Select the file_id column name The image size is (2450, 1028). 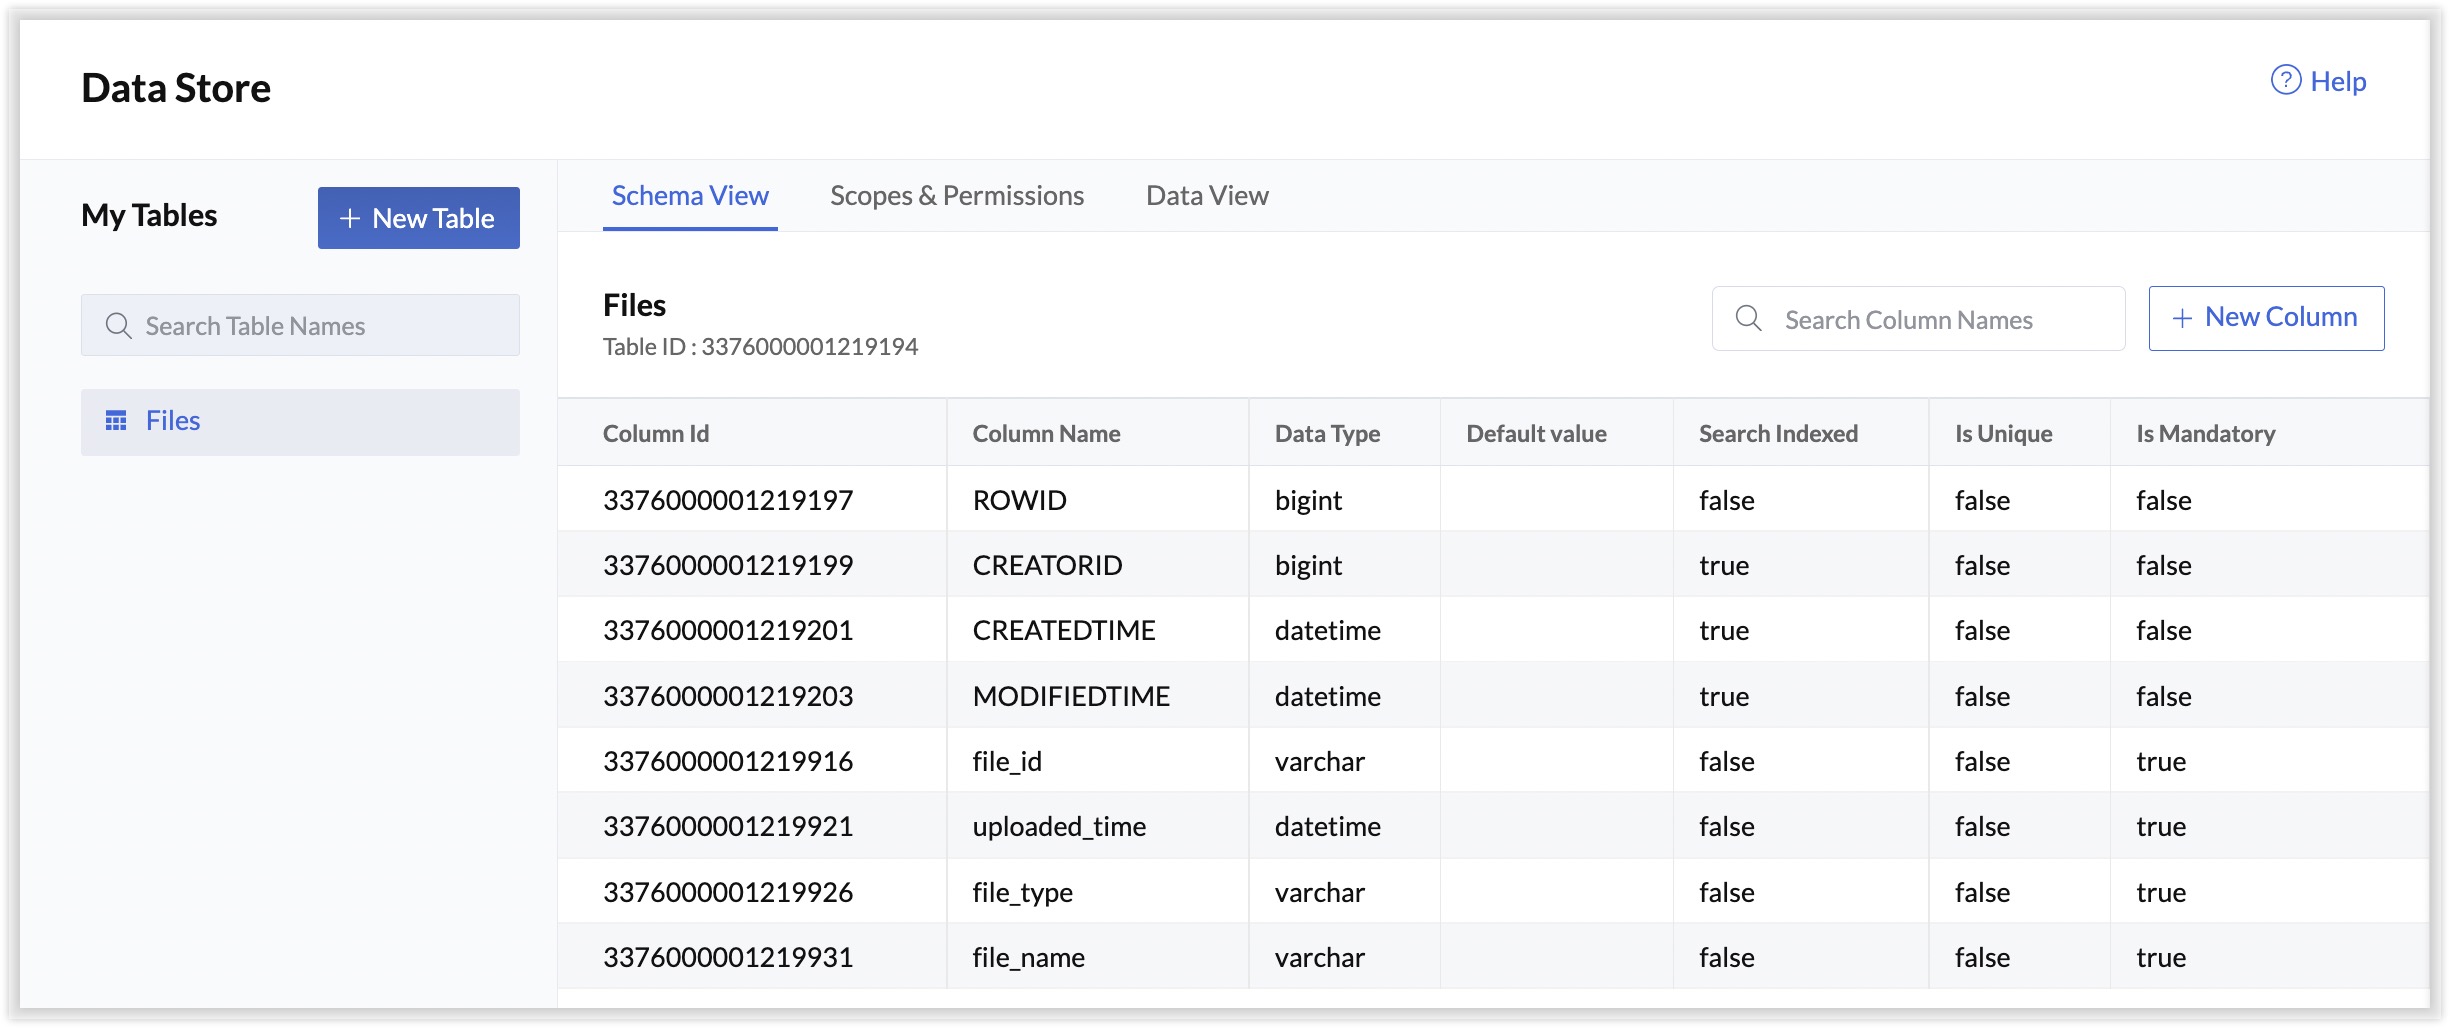pos(1007,762)
